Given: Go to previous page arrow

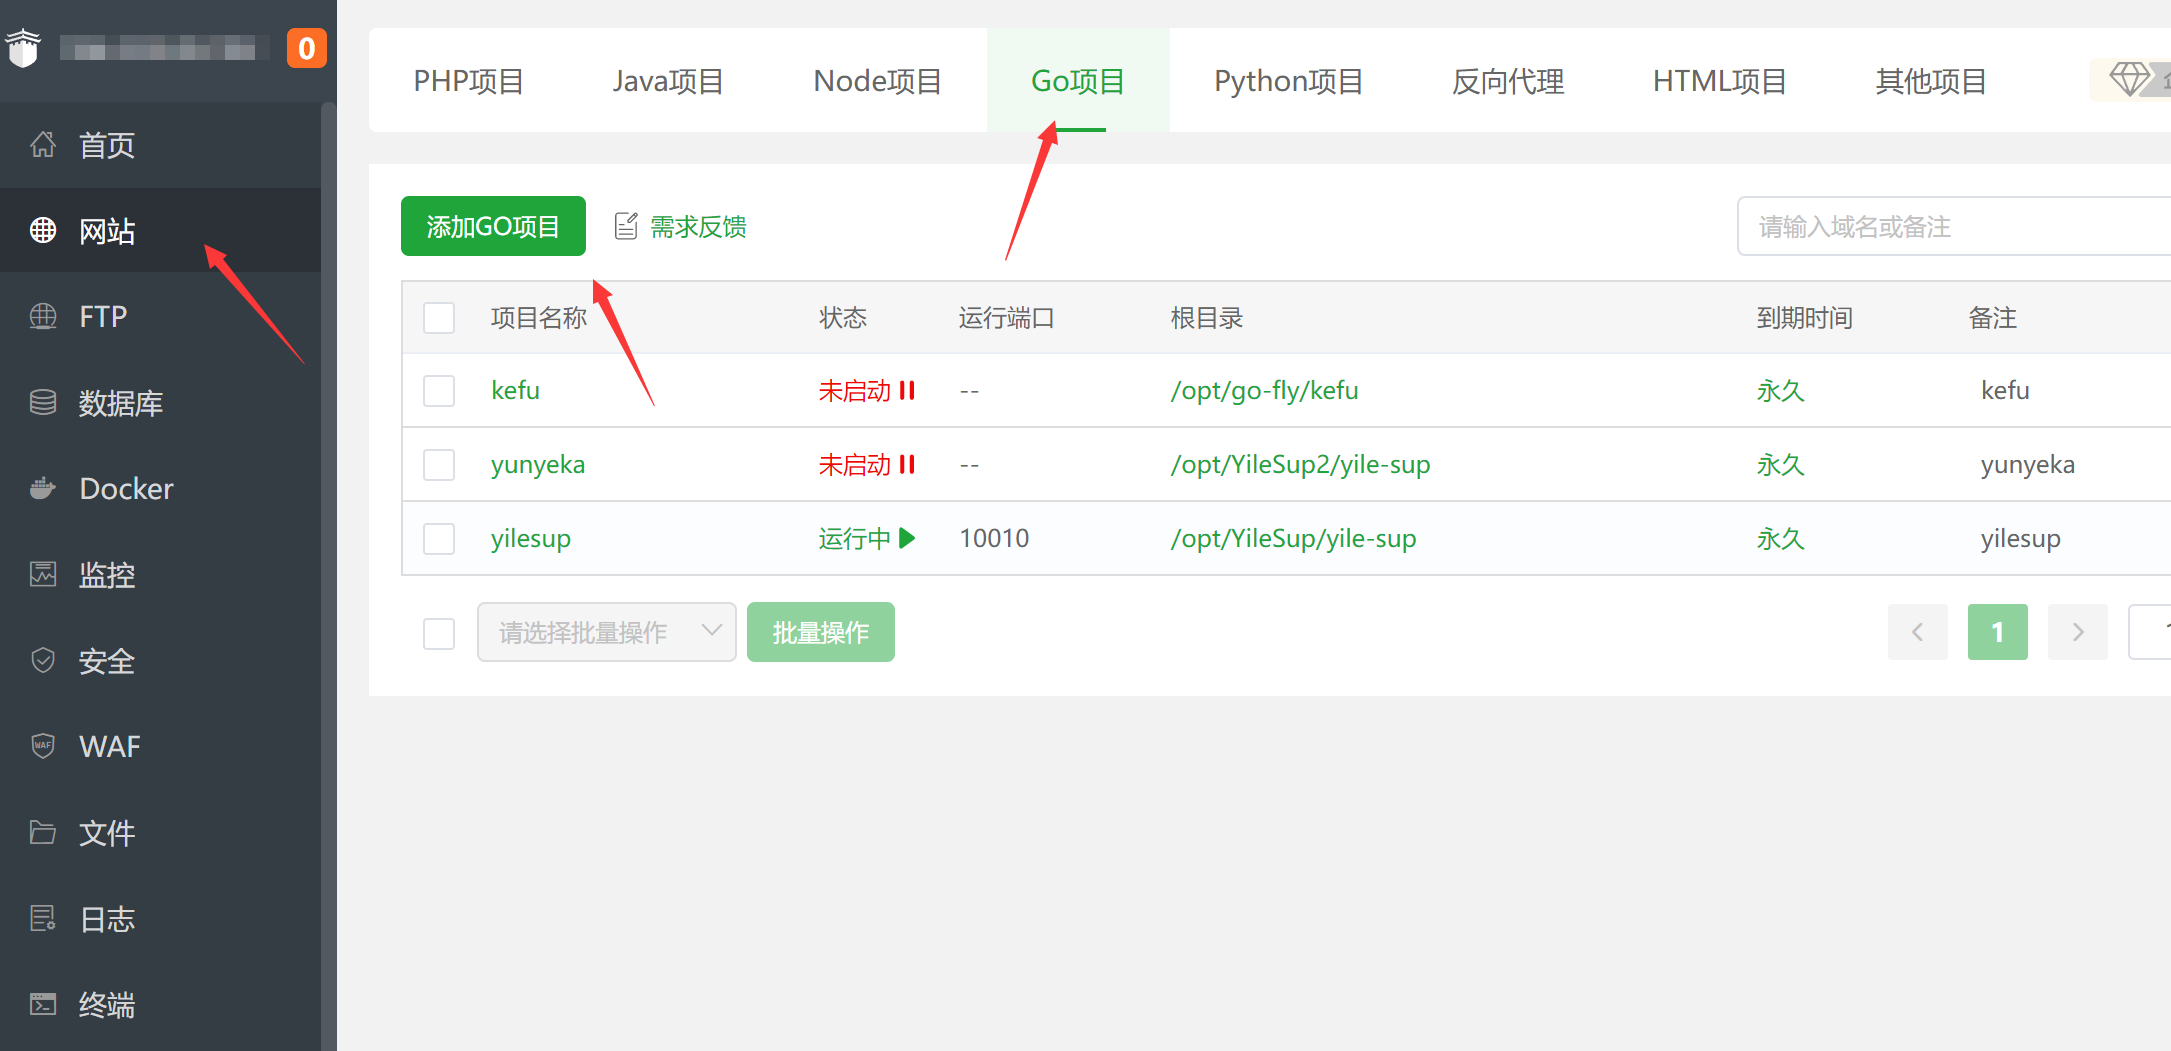Looking at the screenshot, I should click(1917, 632).
